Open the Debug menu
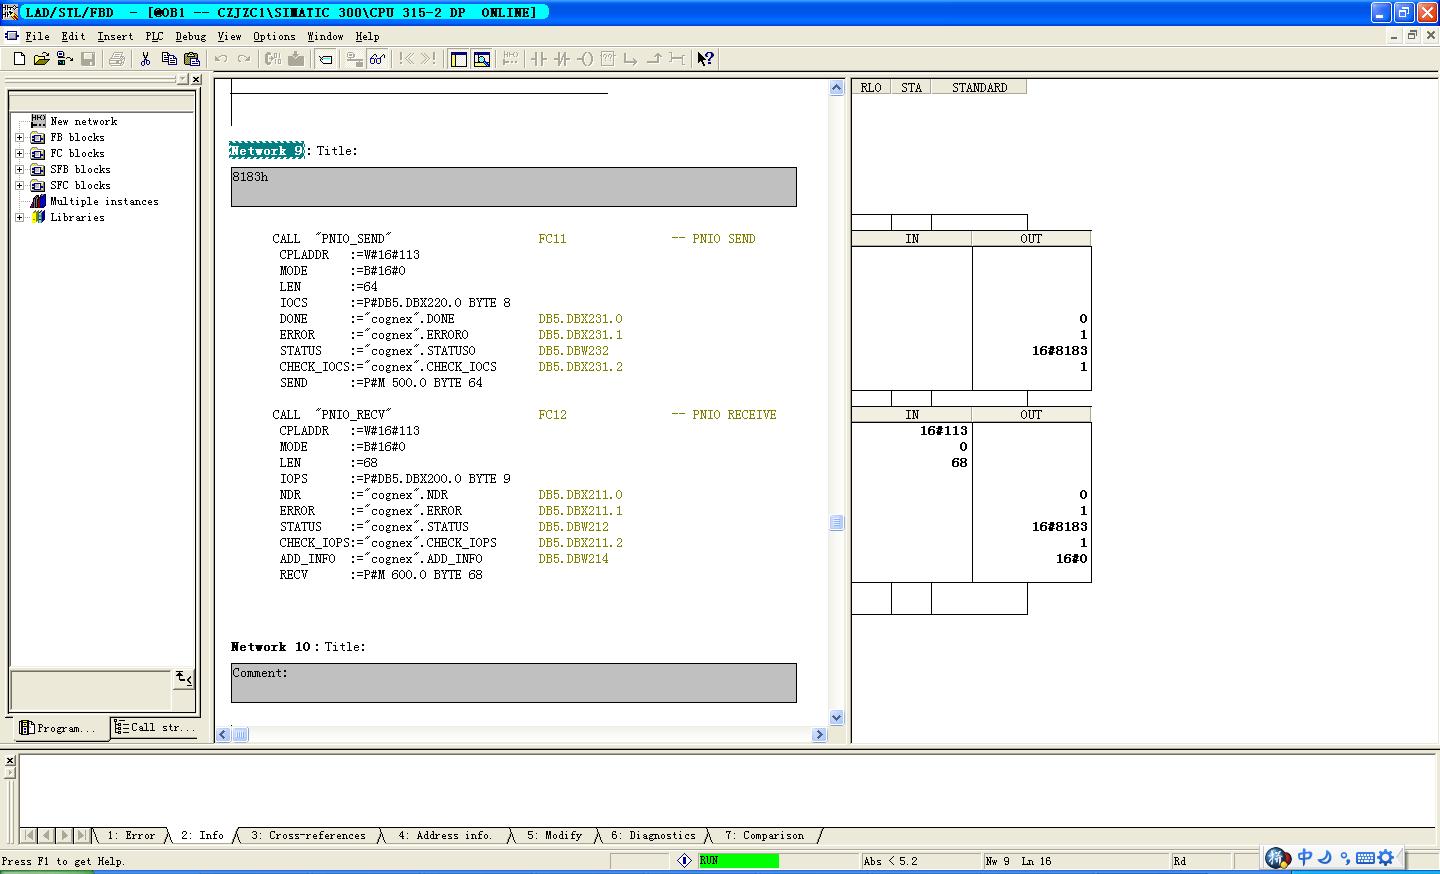The width and height of the screenshot is (1440, 874). tap(190, 36)
